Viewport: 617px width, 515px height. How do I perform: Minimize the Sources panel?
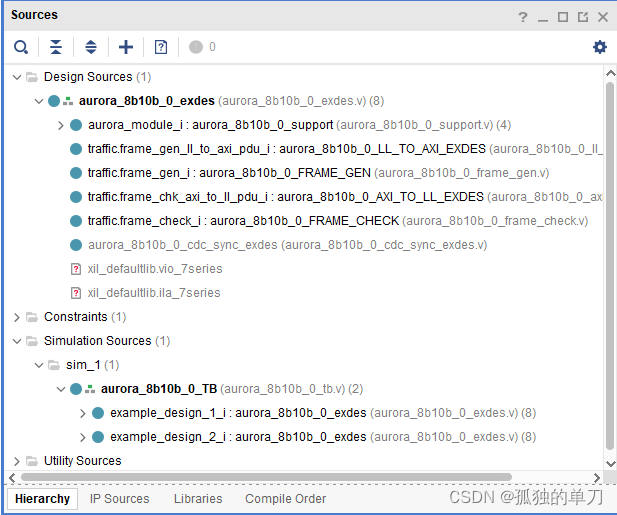tap(543, 20)
